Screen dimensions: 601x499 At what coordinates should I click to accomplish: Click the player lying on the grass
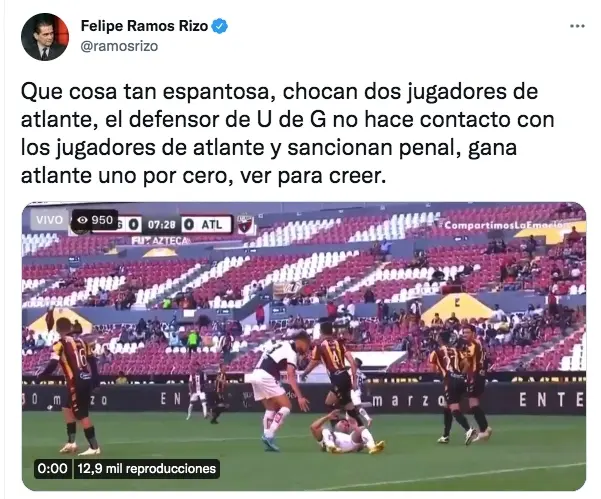(x=347, y=433)
